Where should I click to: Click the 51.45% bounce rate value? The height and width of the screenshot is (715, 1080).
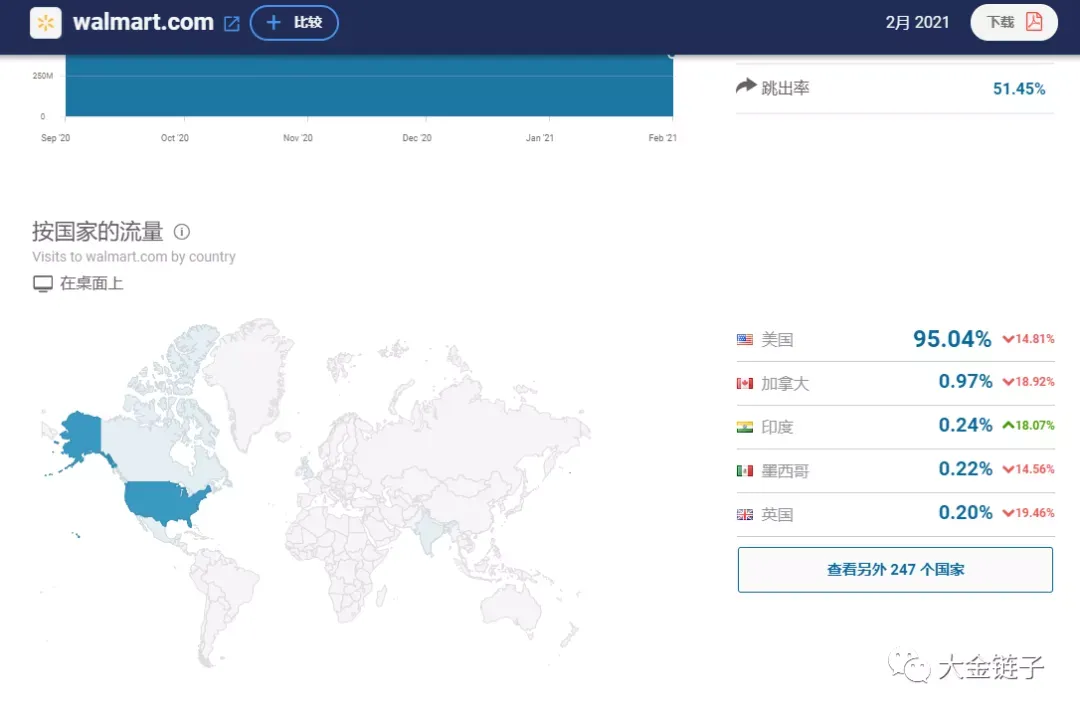click(x=1019, y=89)
